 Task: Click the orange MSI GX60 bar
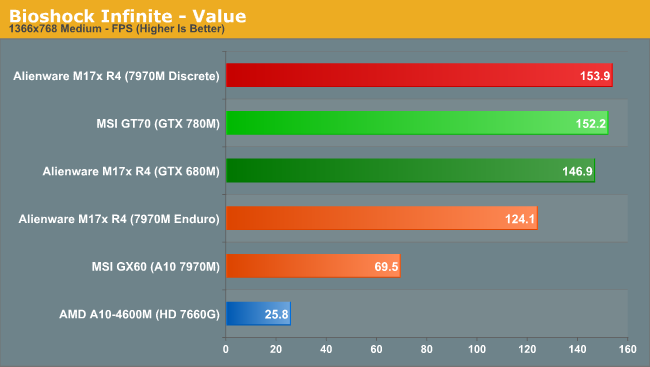(x=313, y=266)
